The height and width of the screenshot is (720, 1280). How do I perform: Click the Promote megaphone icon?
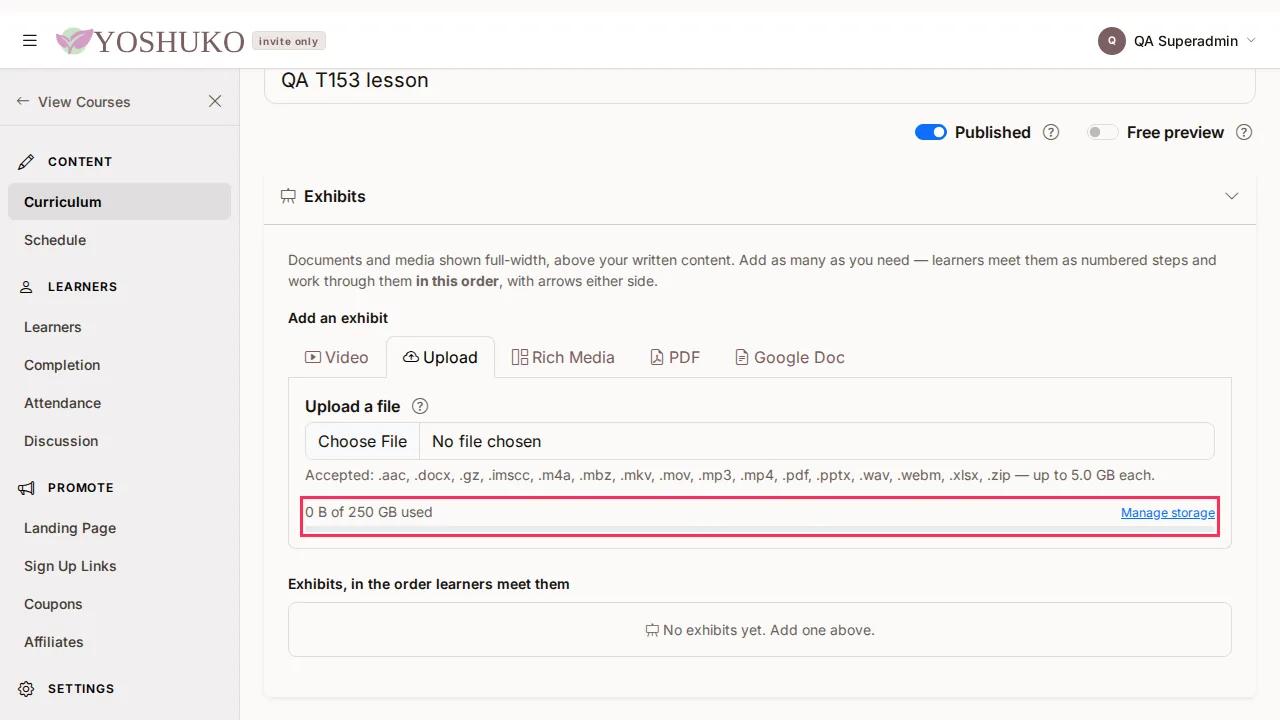pyautogui.click(x=26, y=488)
